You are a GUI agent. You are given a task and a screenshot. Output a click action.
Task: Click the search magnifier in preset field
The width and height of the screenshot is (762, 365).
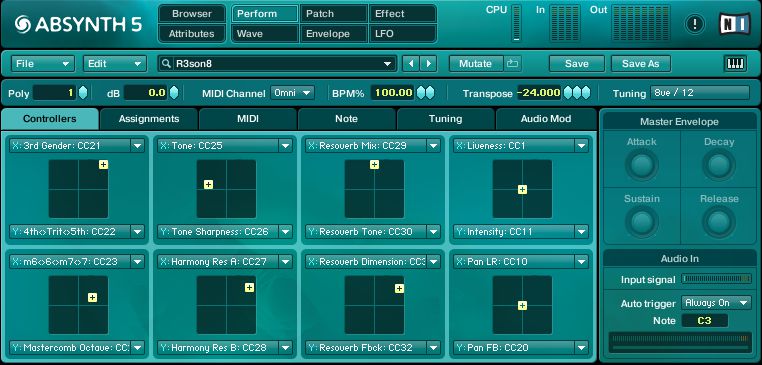tap(166, 64)
